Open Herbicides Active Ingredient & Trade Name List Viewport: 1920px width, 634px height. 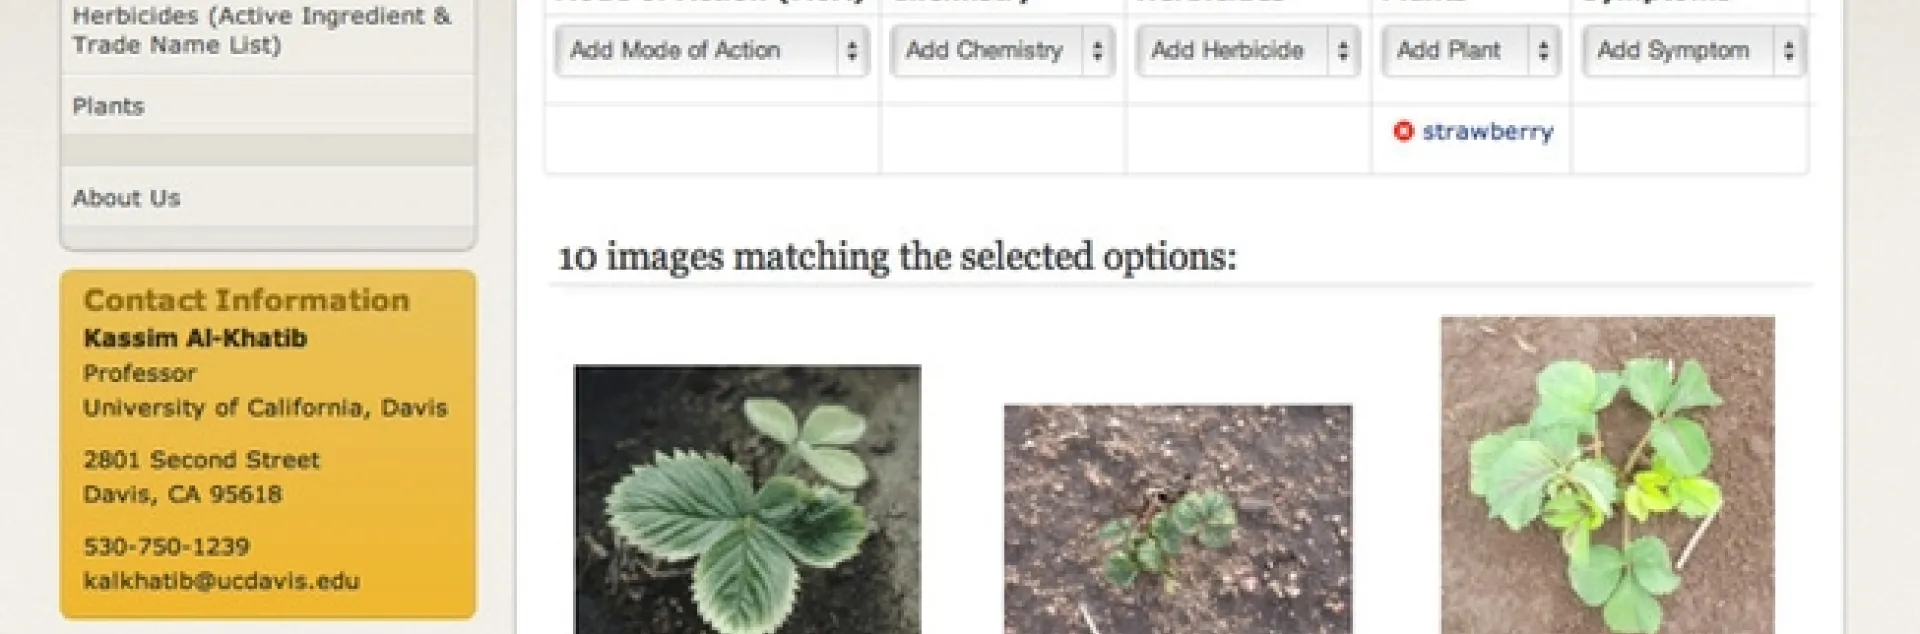[x=262, y=30]
